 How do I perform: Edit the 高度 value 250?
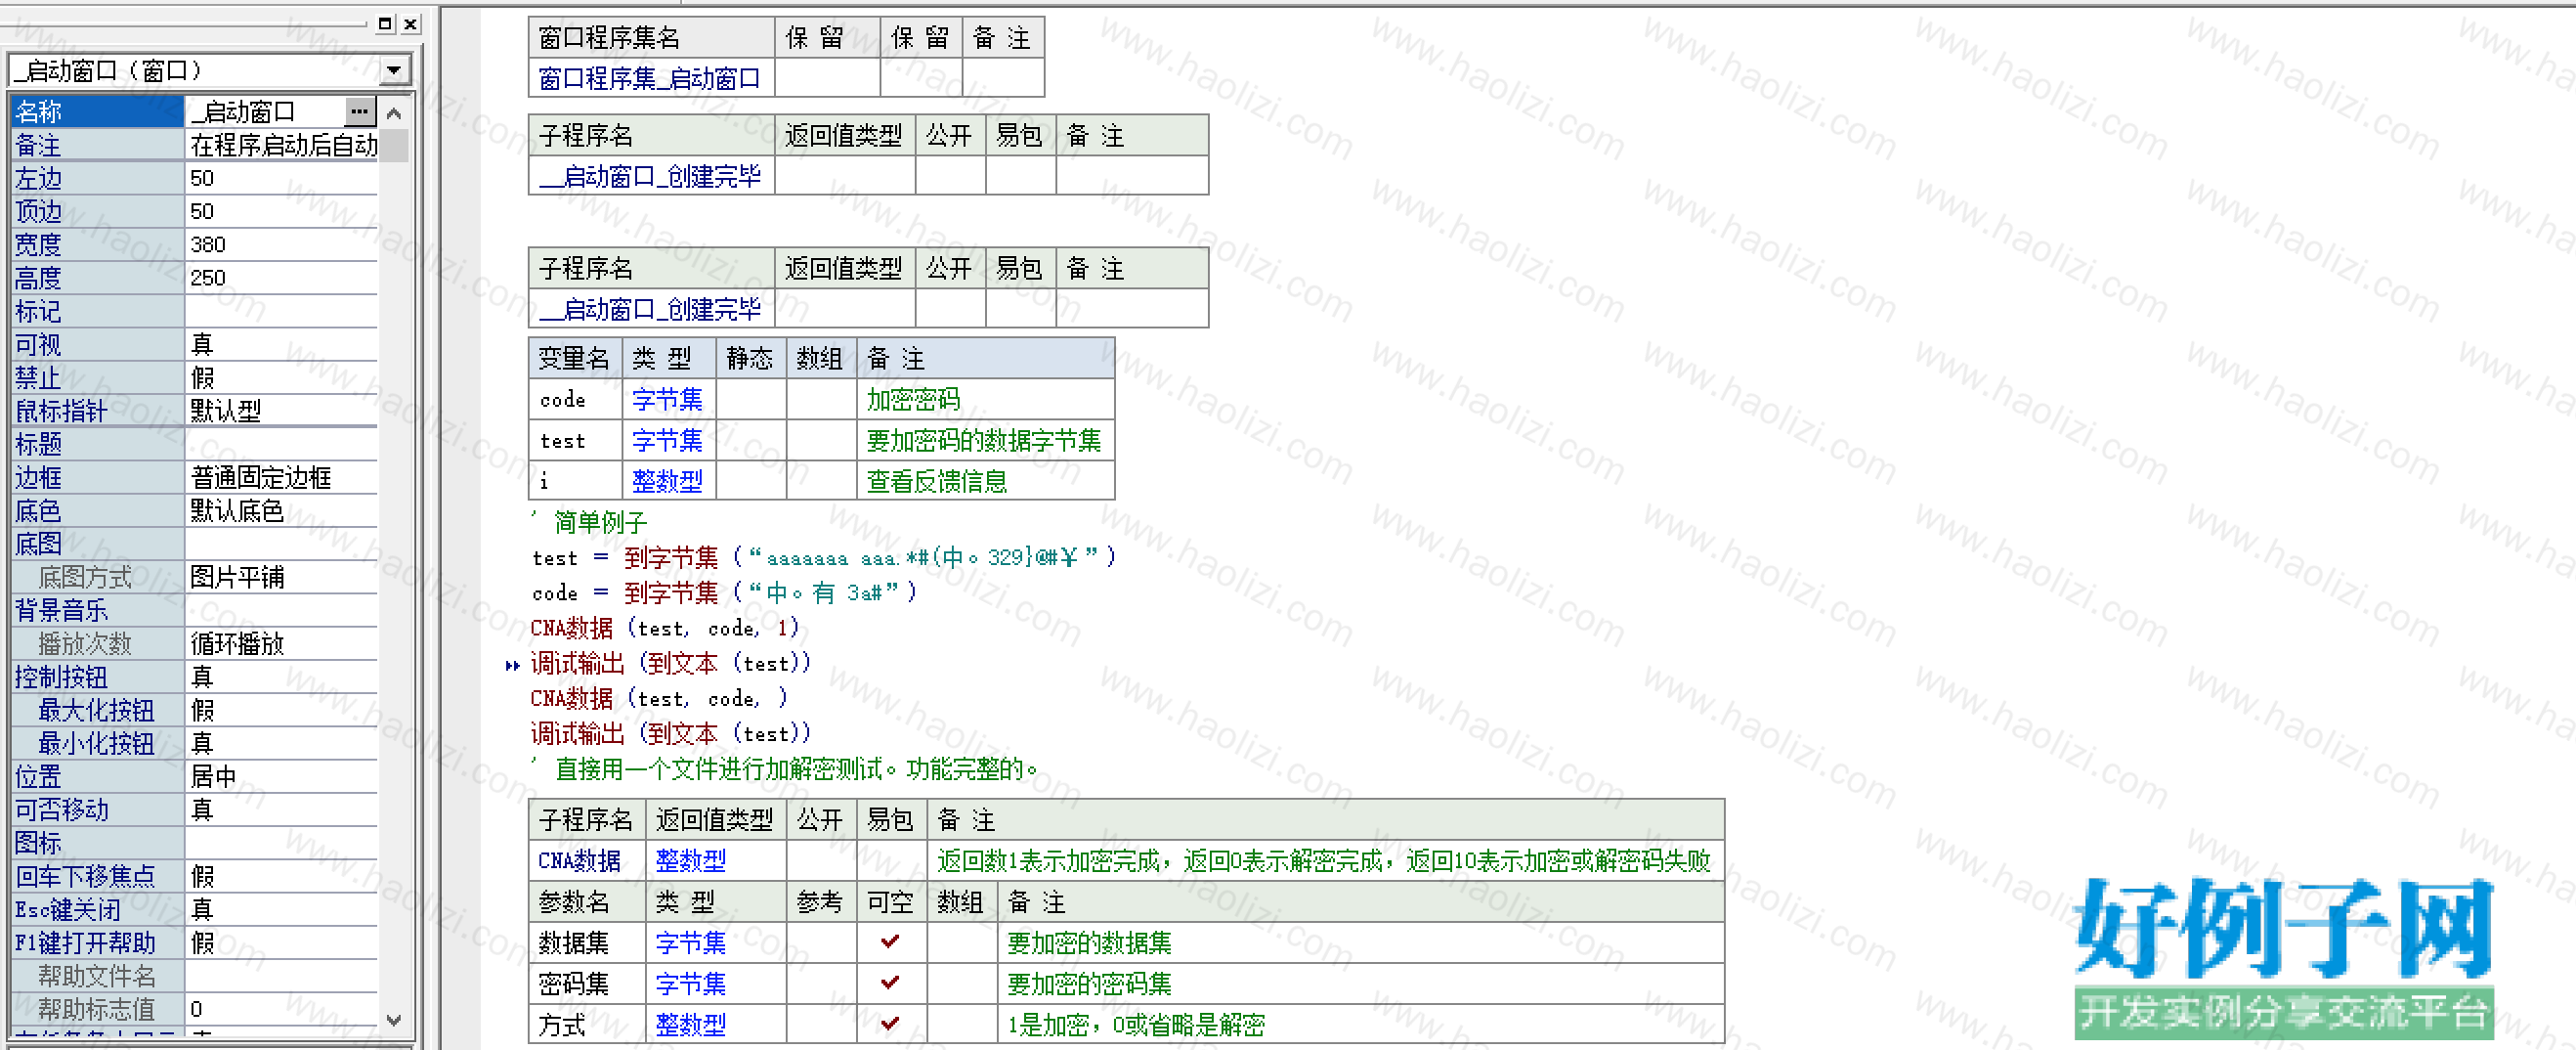tap(283, 277)
